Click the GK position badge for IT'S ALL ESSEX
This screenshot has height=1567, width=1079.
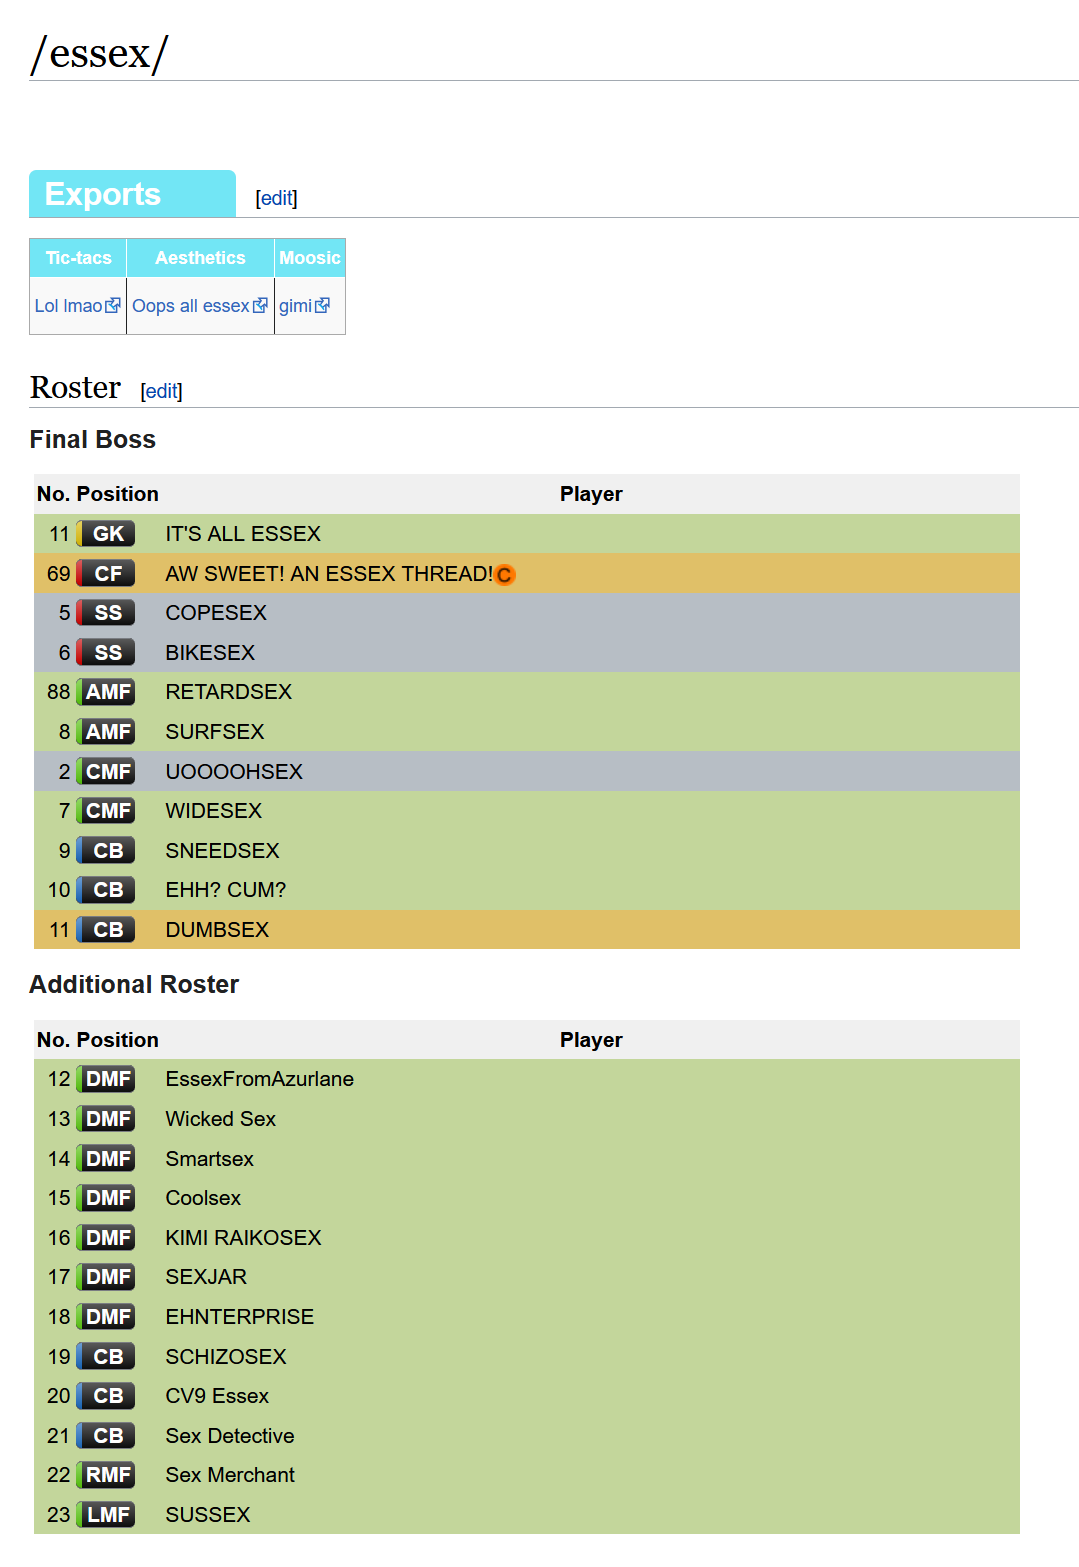(x=105, y=534)
